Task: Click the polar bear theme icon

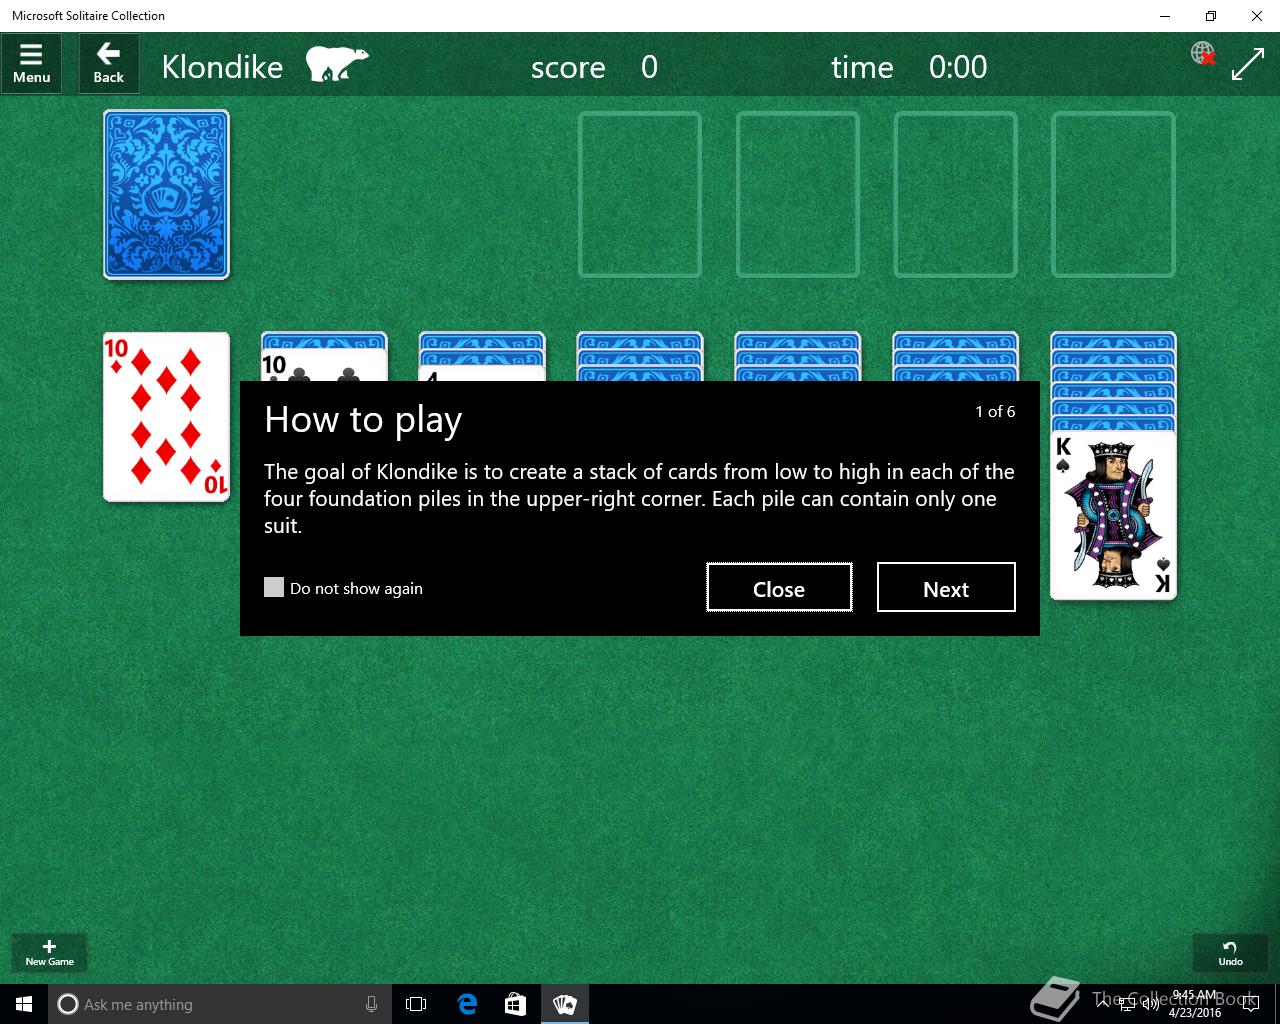Action: (x=337, y=64)
